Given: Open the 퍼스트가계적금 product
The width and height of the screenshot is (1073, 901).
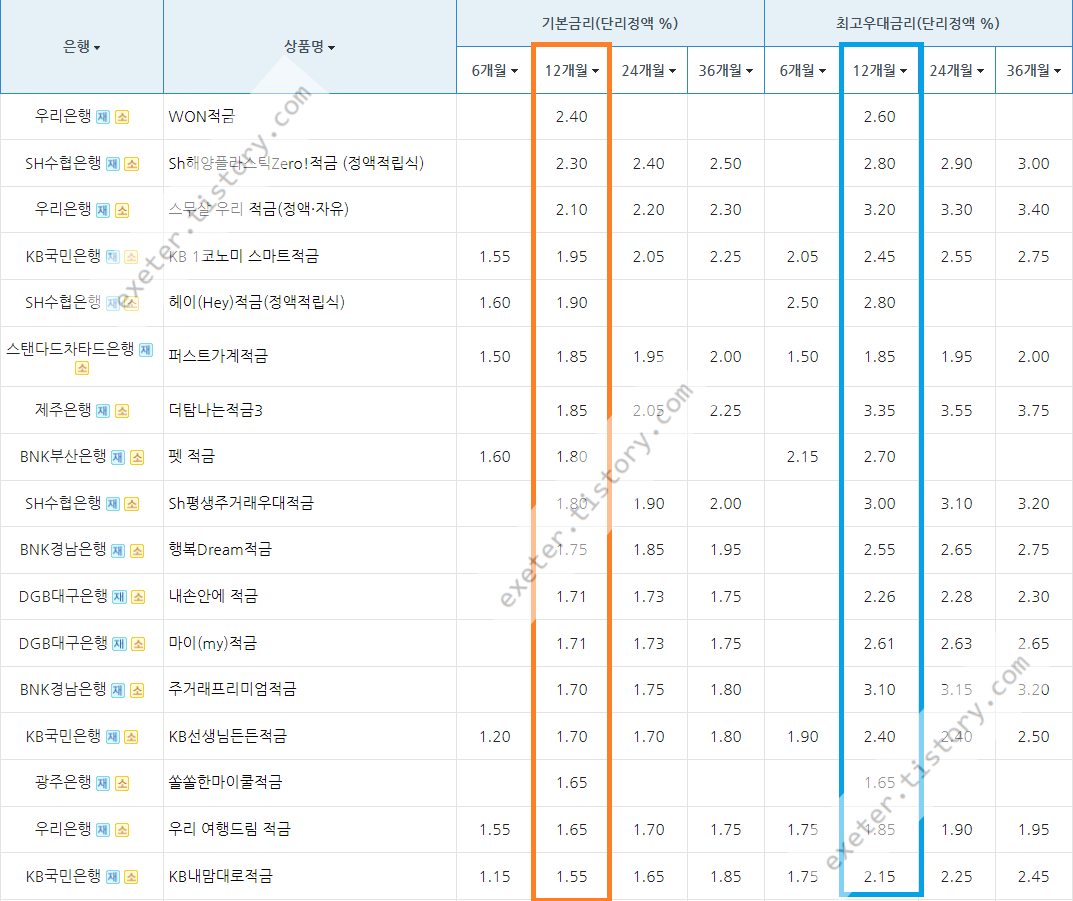Looking at the screenshot, I should (x=218, y=356).
